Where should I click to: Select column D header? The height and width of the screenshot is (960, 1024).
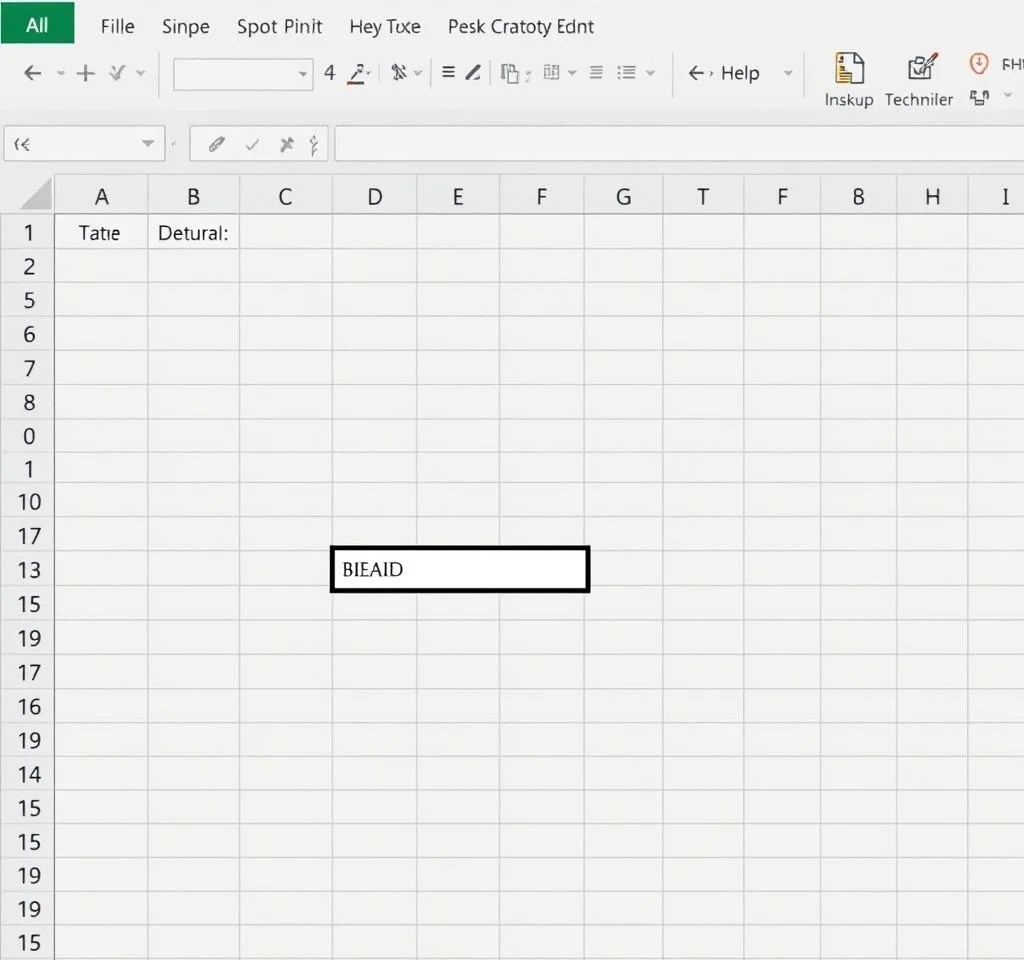tap(374, 196)
